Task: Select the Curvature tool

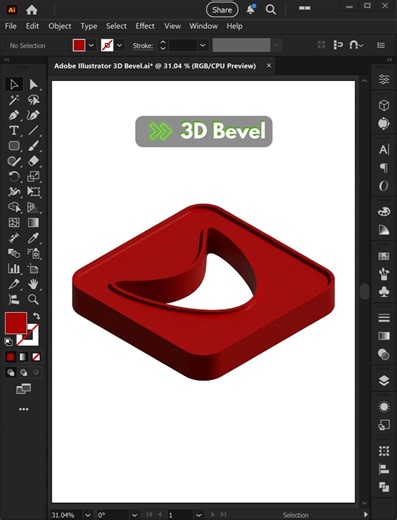Action: click(x=33, y=115)
